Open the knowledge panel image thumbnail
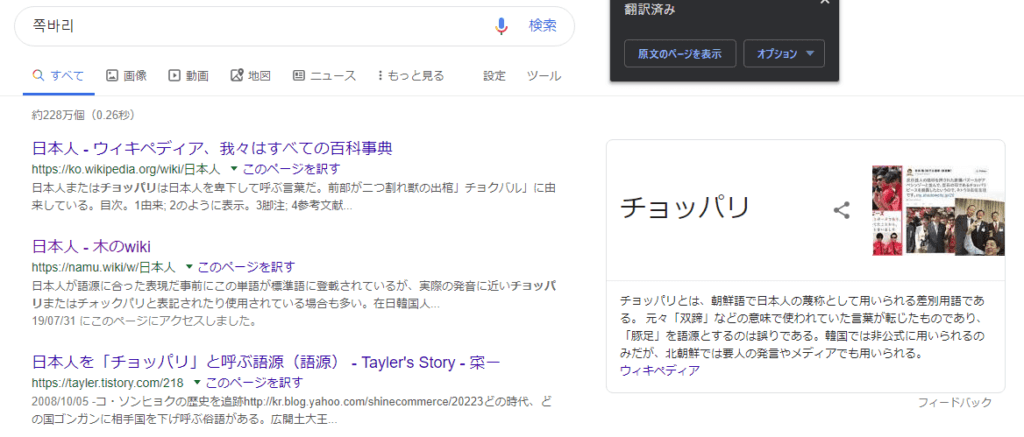This screenshot has width=1024, height=437. tap(938, 211)
